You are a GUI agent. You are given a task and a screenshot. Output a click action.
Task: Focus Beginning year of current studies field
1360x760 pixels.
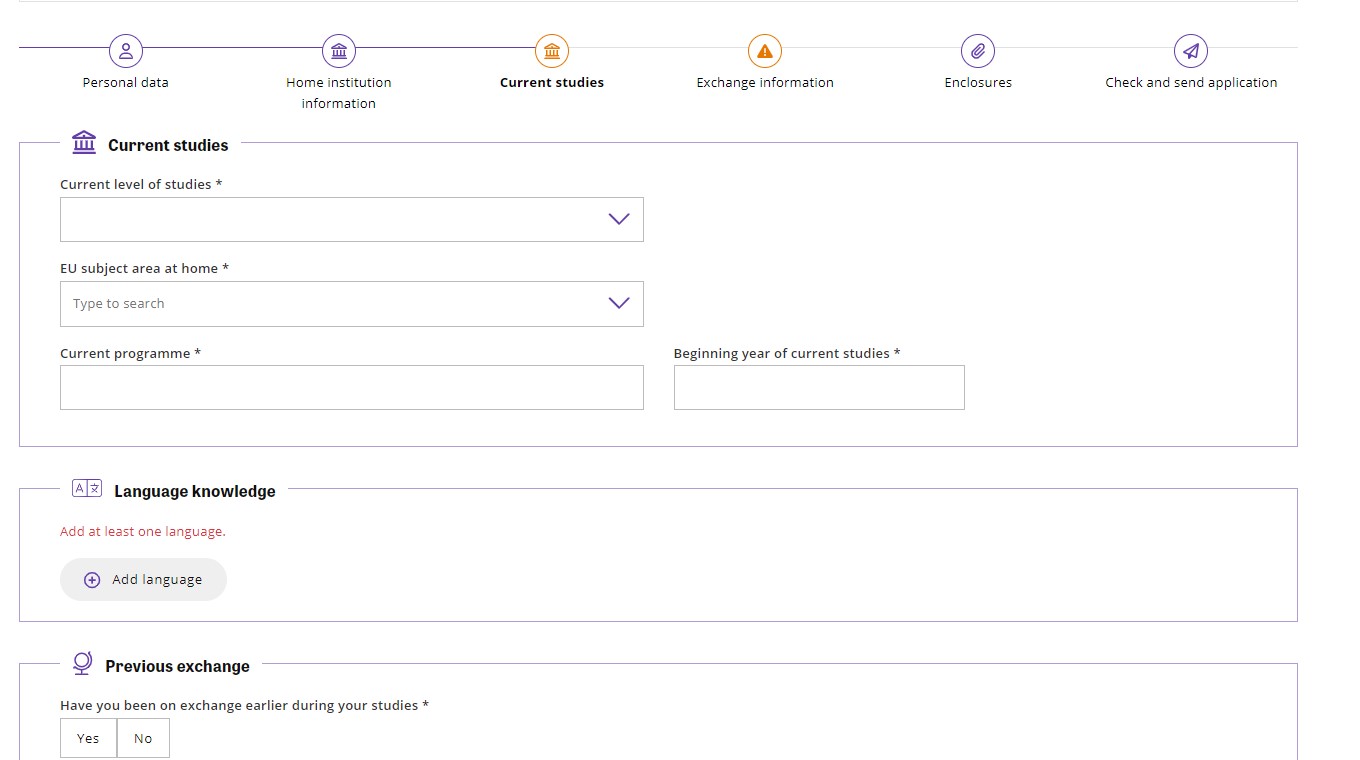(819, 387)
